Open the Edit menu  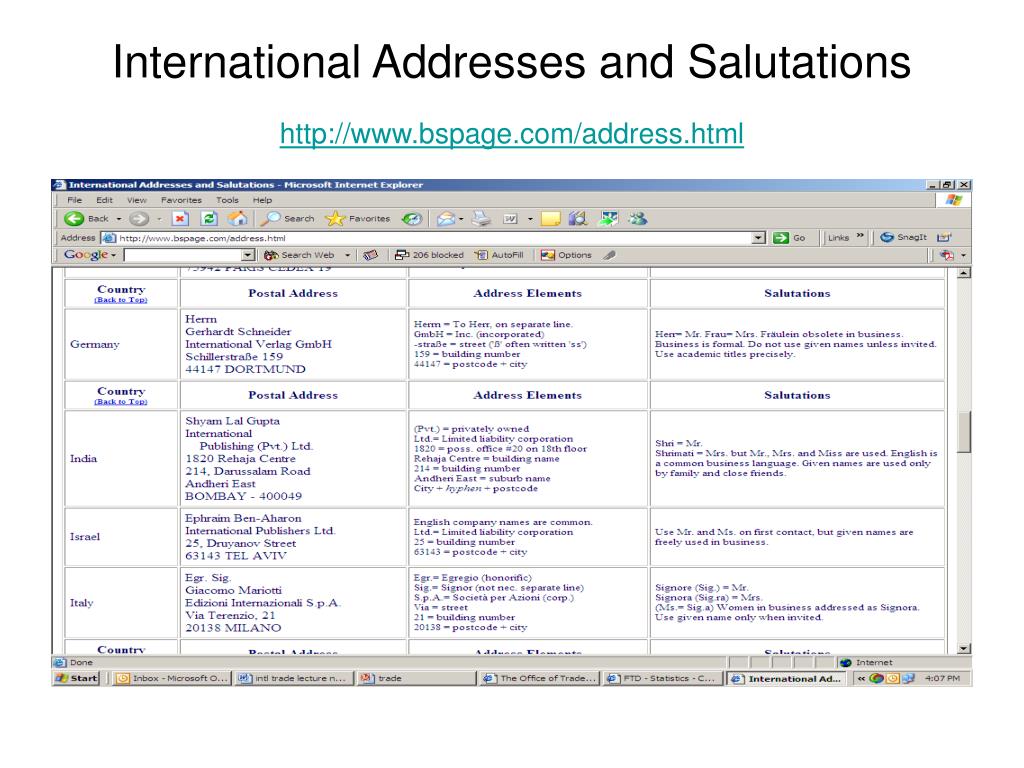click(104, 200)
